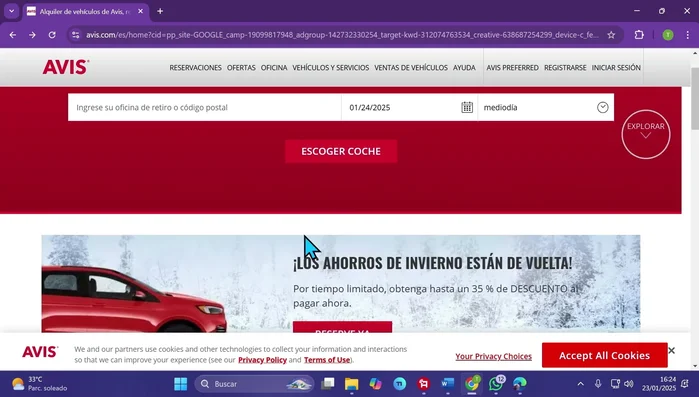Dismiss the cookie banner with X

671,351
